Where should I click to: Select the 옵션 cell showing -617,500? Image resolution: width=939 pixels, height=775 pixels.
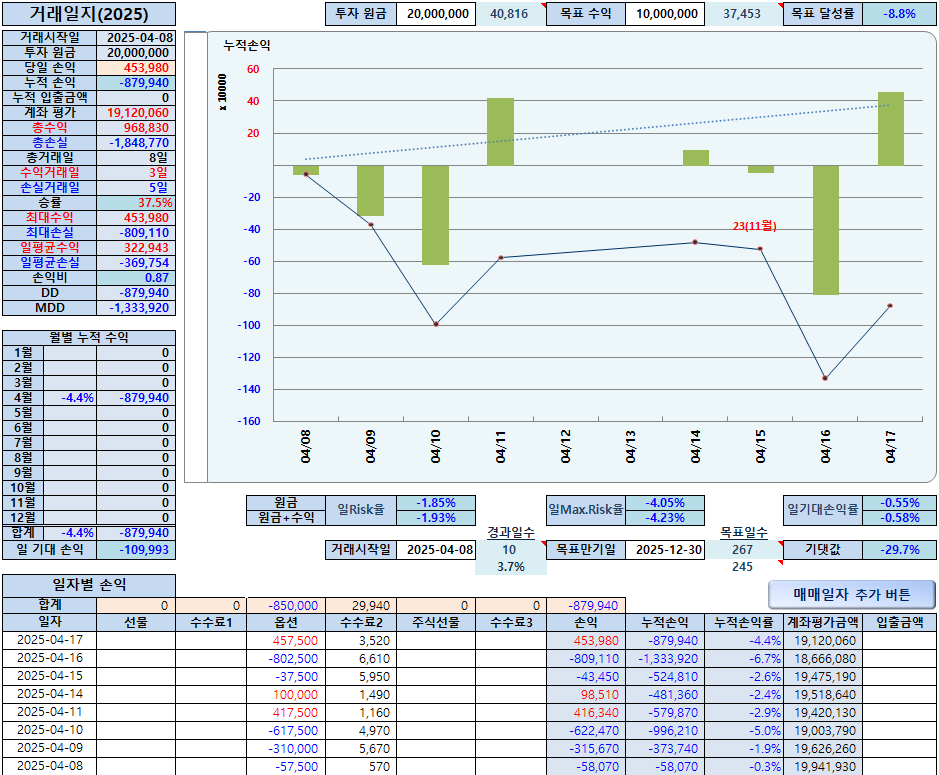pos(286,731)
